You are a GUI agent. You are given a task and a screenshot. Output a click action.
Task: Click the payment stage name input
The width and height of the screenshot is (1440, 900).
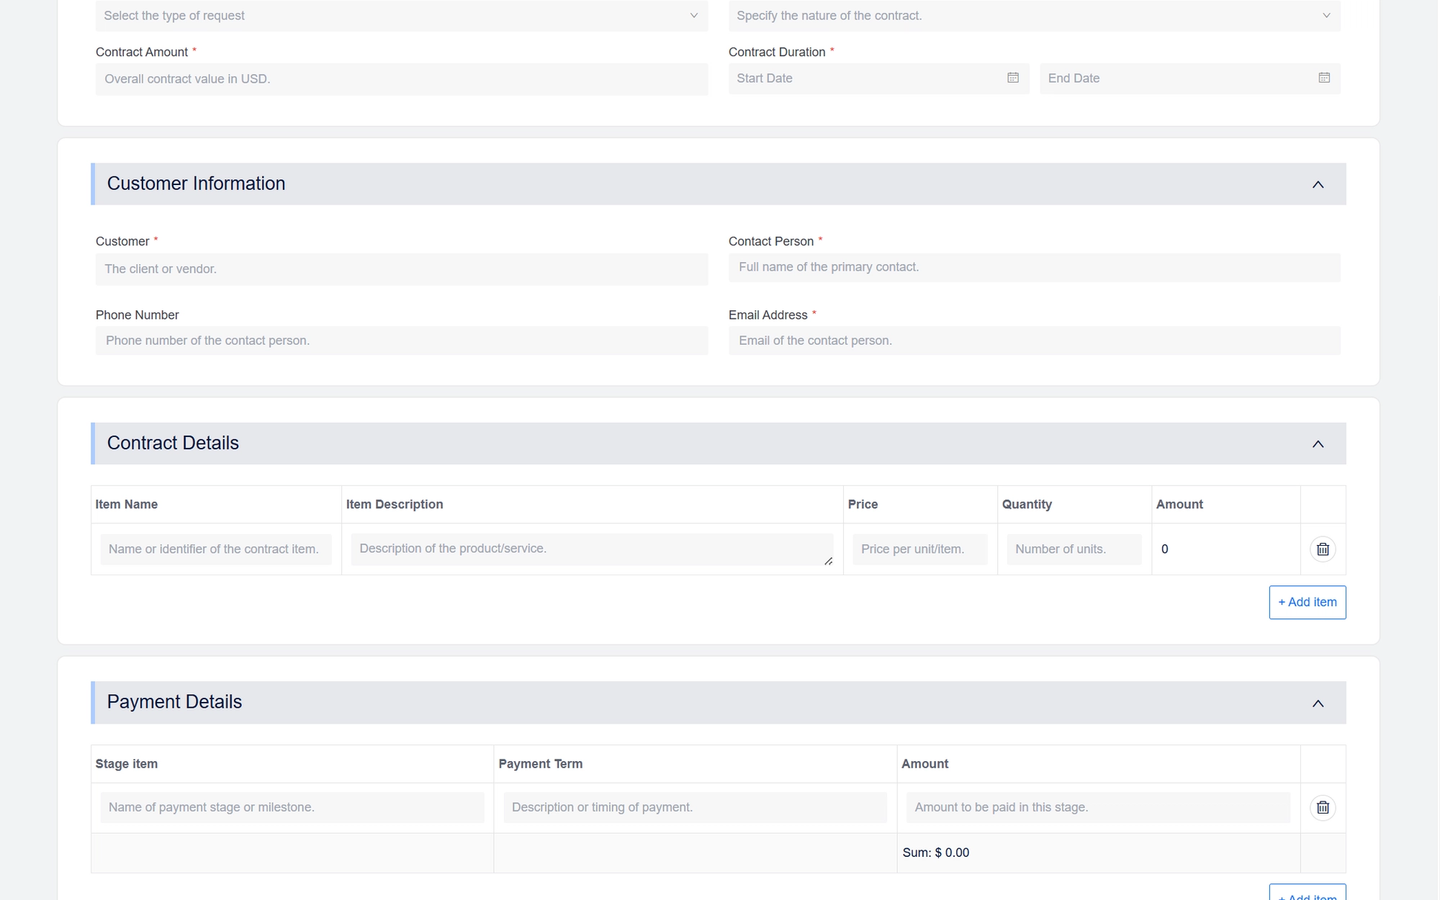pyautogui.click(x=292, y=807)
